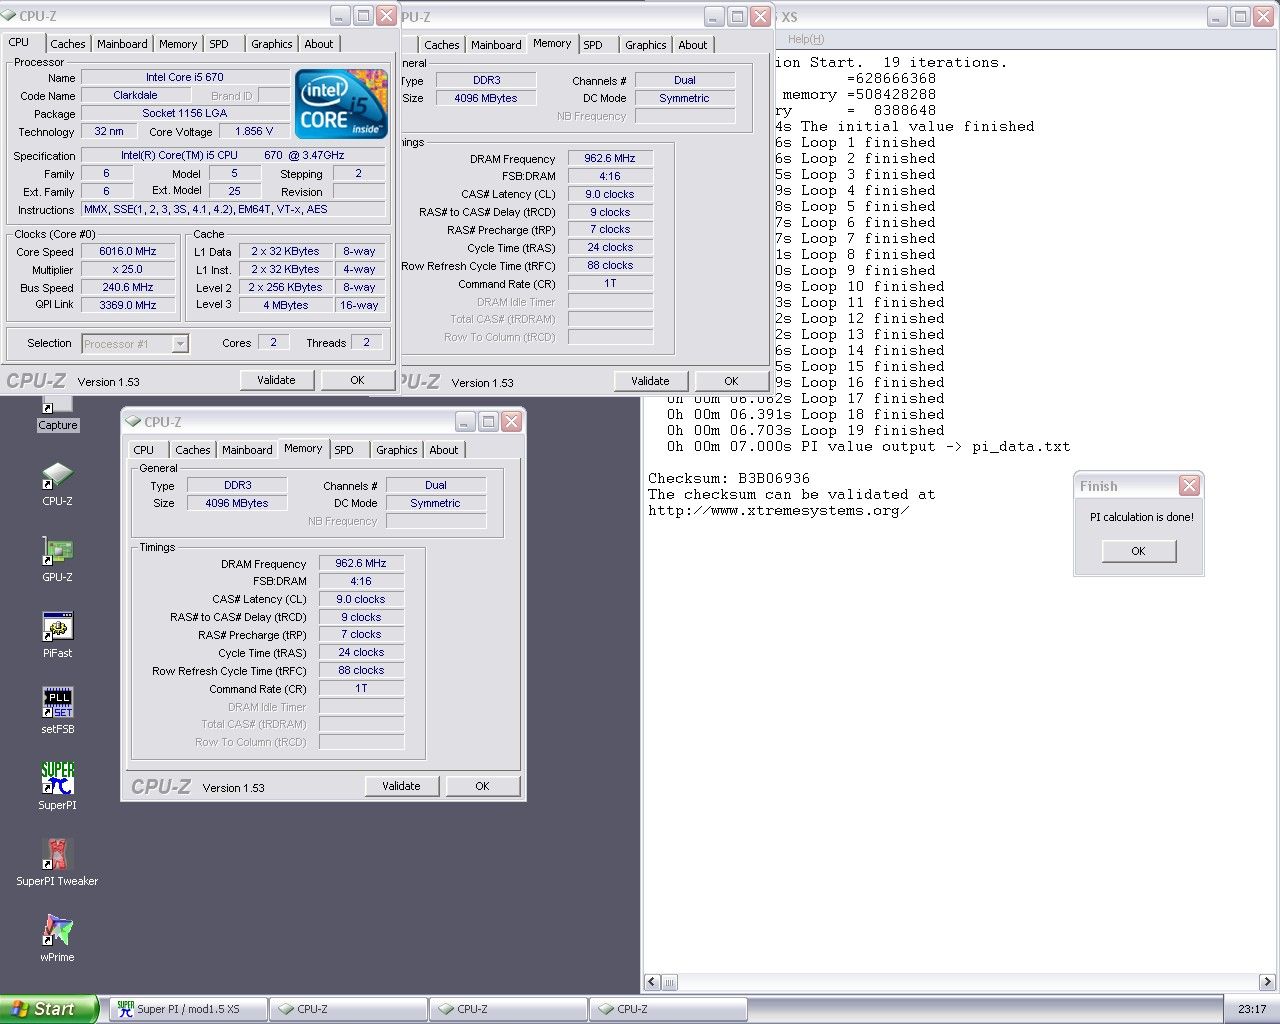Select SPD tab in the lower CPU-Z window
Image resolution: width=1280 pixels, height=1024 pixels.
tap(344, 450)
